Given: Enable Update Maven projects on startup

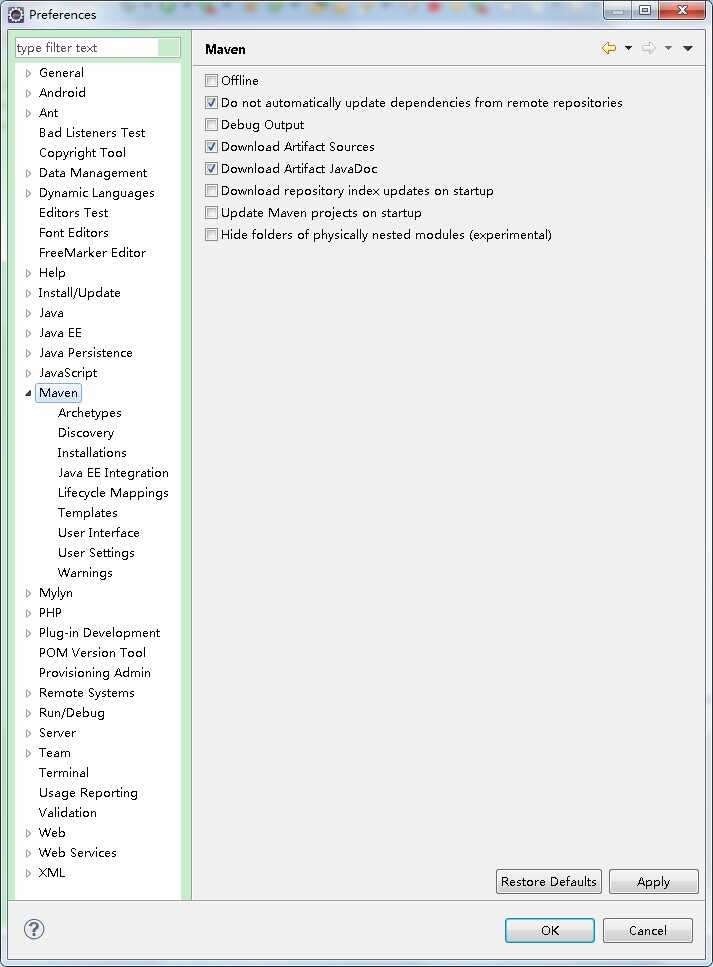Looking at the screenshot, I should tap(212, 213).
